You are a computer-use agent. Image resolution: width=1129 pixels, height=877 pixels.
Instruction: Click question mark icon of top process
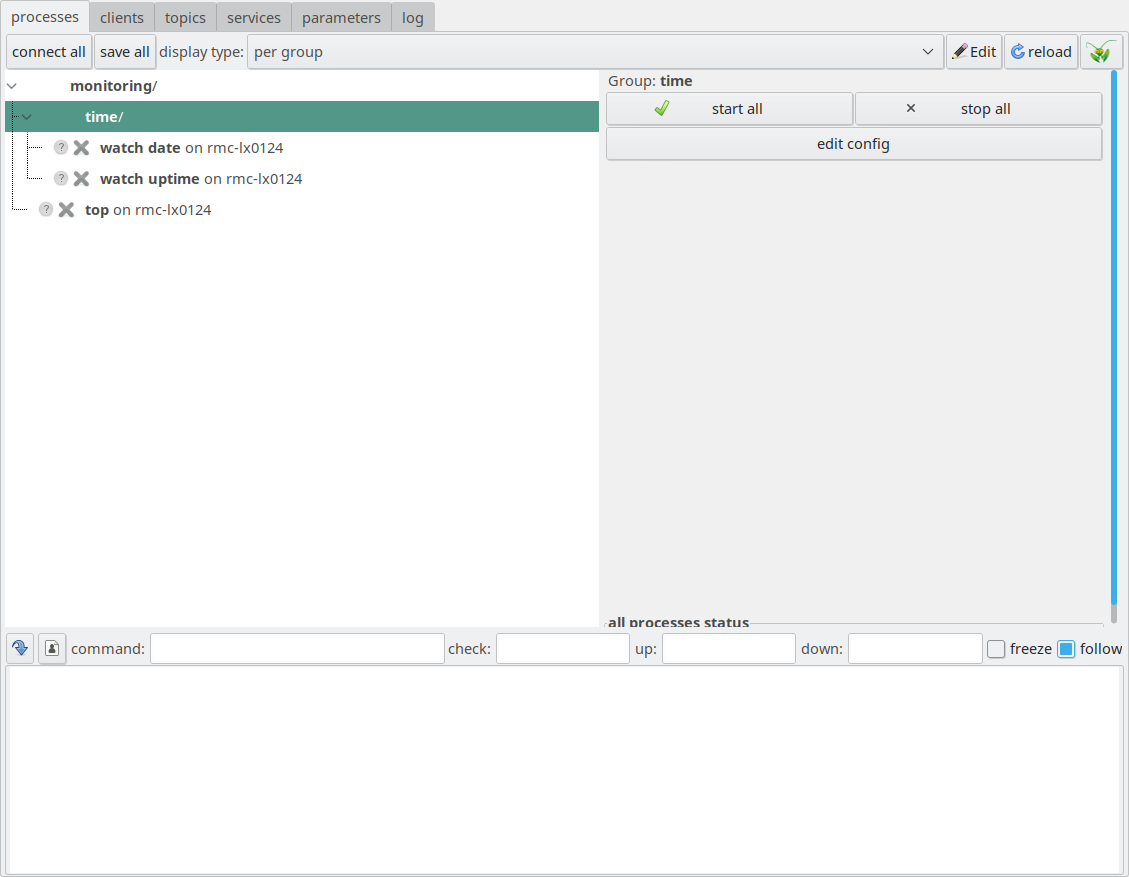pyautogui.click(x=46, y=210)
